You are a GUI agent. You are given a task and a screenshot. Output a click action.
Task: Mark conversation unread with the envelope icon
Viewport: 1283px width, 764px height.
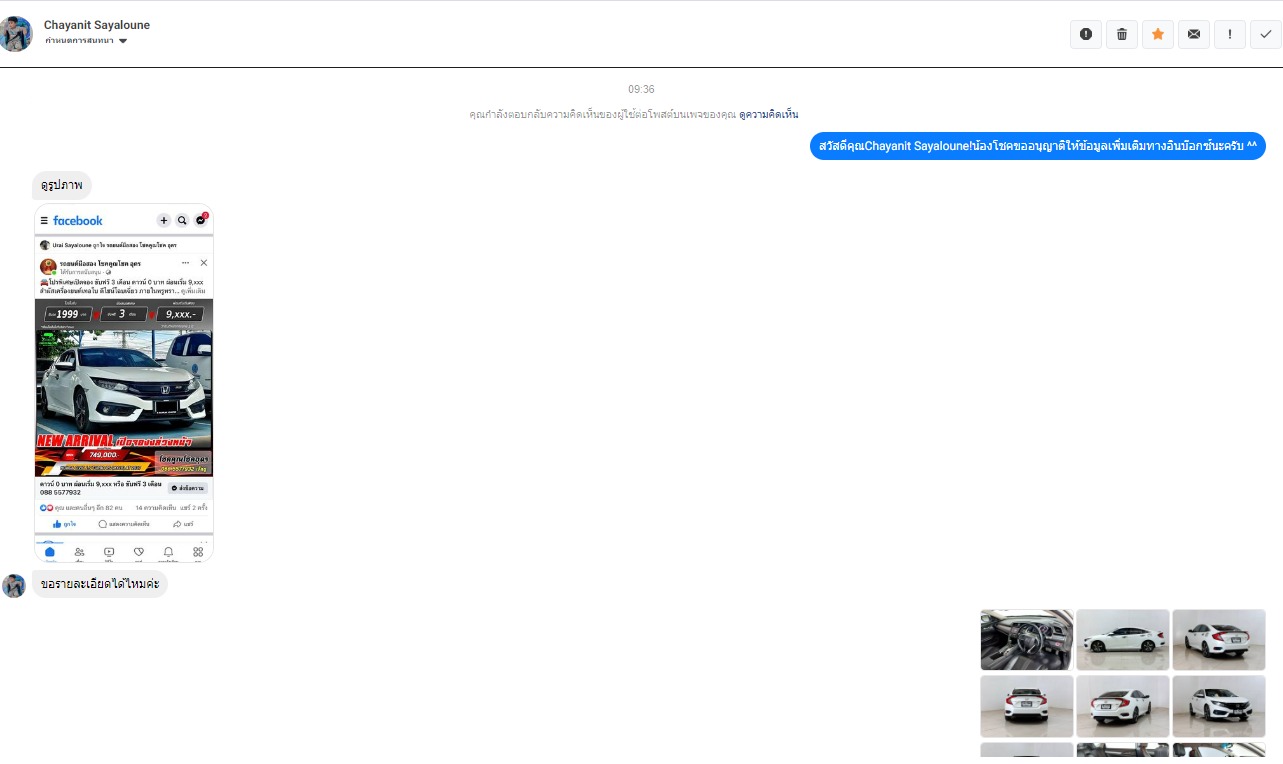click(x=1194, y=34)
